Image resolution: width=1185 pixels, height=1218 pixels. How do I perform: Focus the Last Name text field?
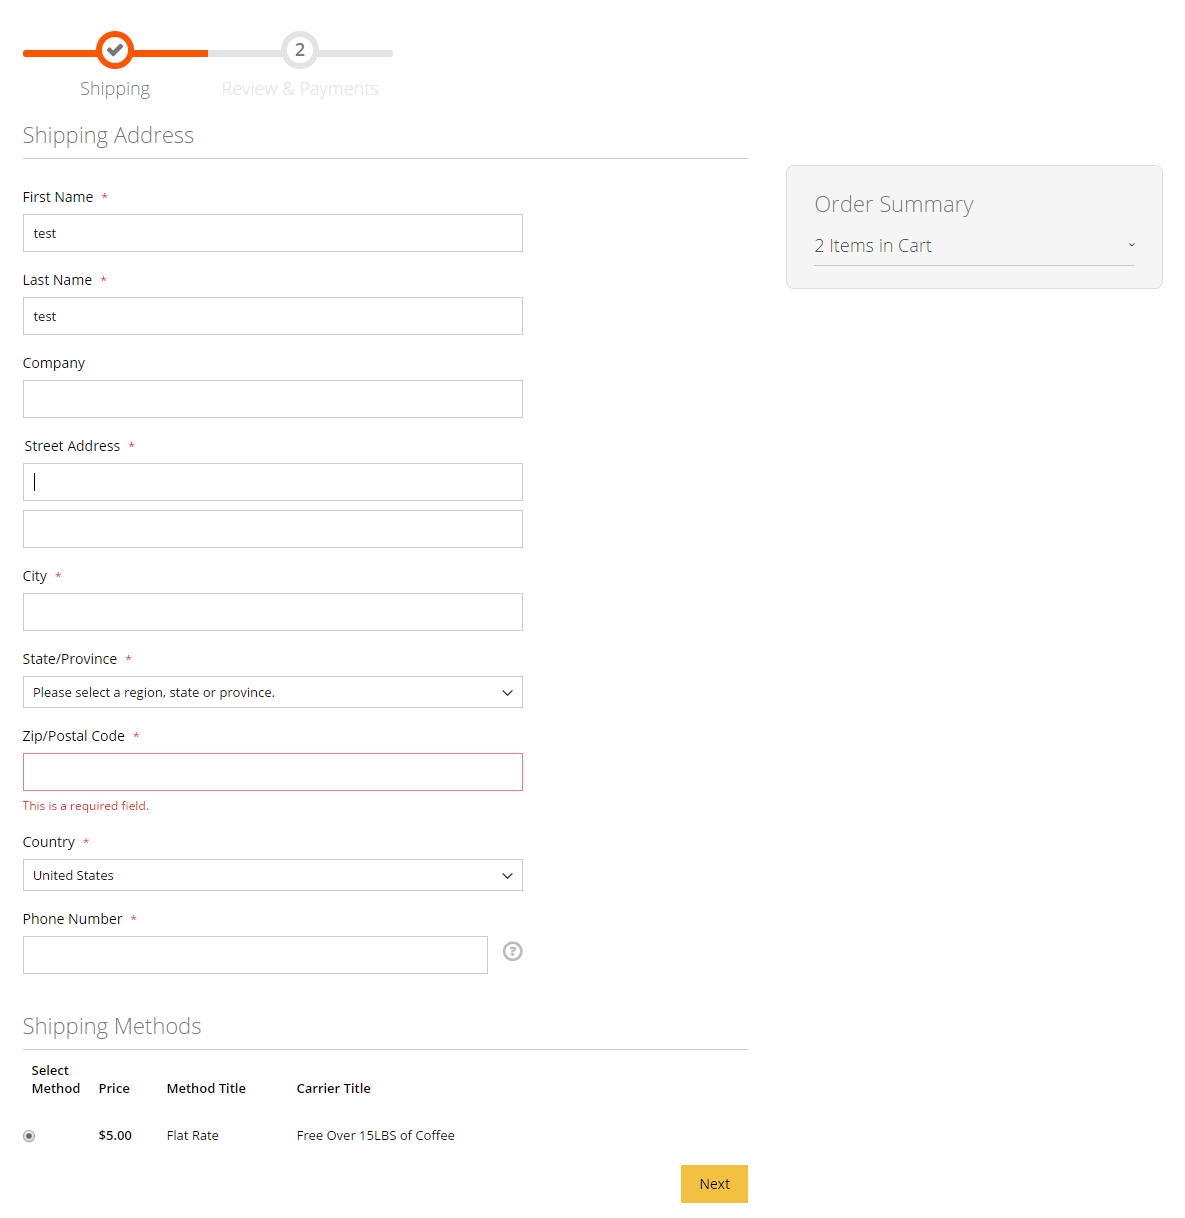click(x=272, y=316)
